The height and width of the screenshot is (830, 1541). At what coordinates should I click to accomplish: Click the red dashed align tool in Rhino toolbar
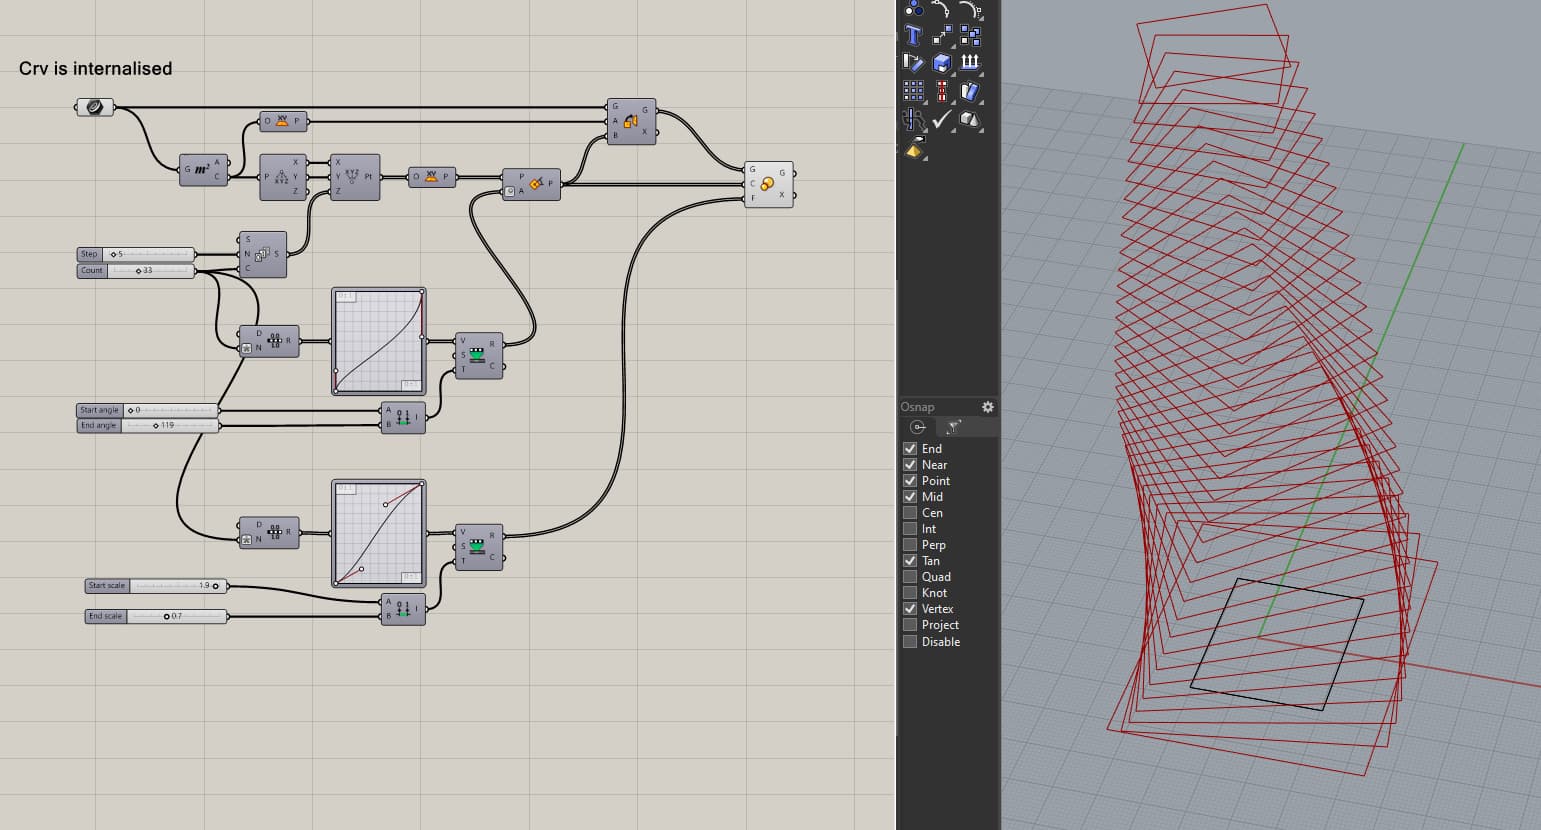941,91
